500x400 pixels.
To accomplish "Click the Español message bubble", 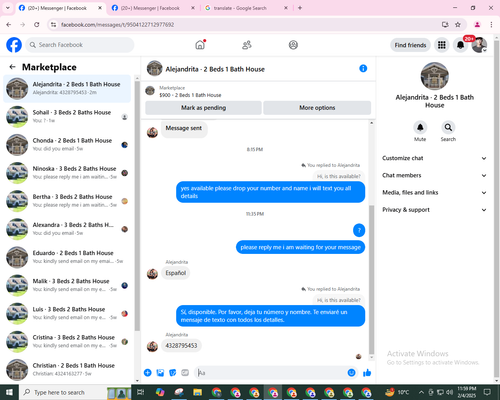I will tap(176, 273).
